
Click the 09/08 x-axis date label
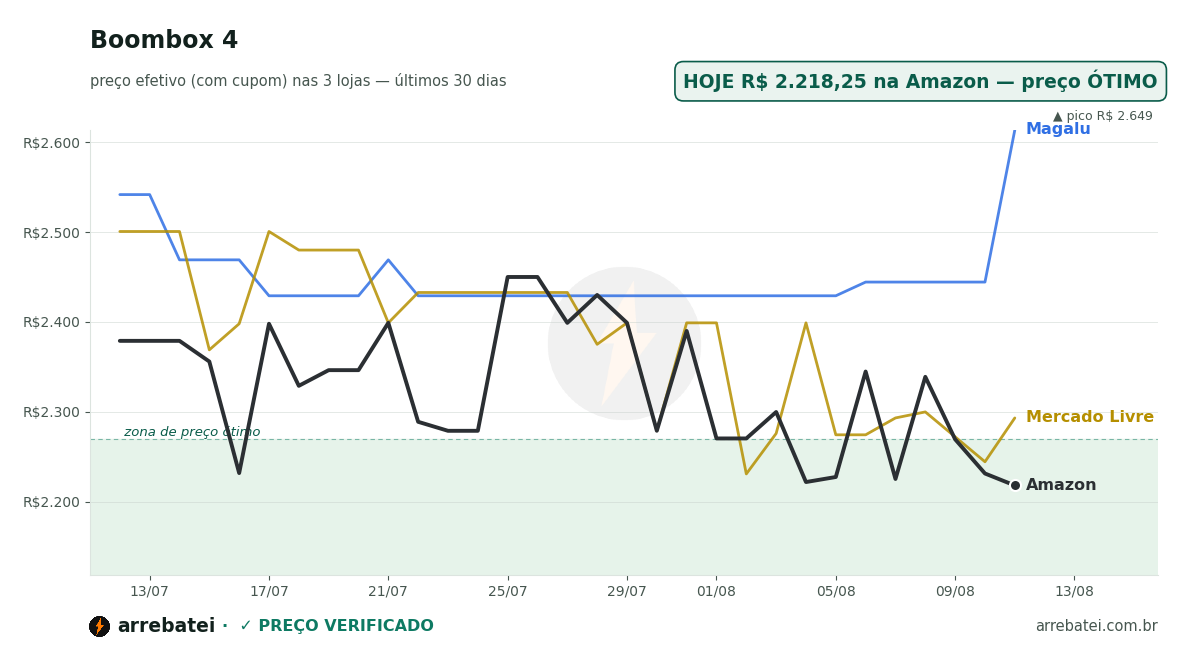(955, 591)
